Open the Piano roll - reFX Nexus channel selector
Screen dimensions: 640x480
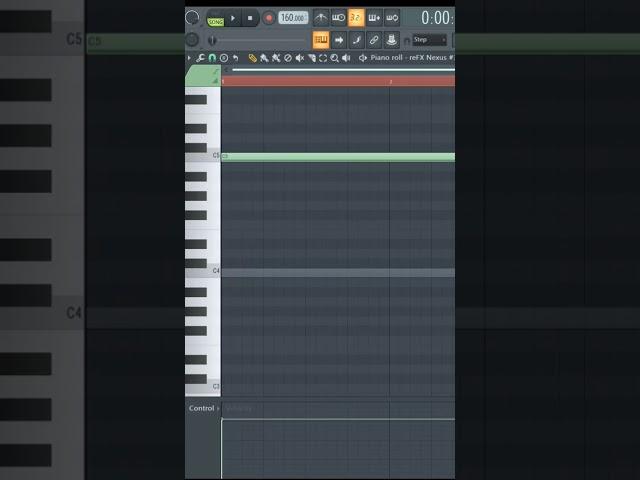click(x=412, y=58)
